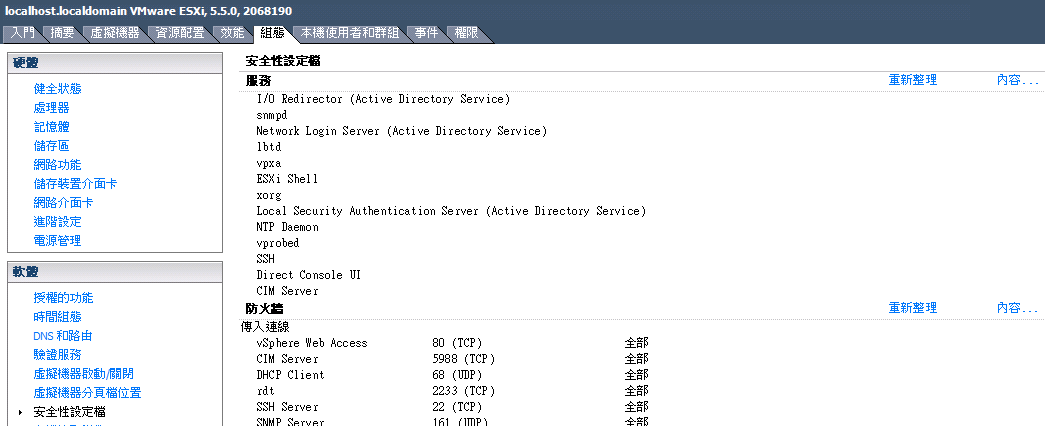Screen dimensions: 1045x426
Task: Open the 驗證服務 link
Action: coord(57,355)
